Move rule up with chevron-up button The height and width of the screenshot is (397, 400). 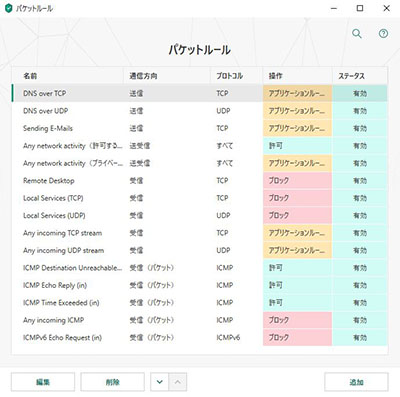point(178,382)
